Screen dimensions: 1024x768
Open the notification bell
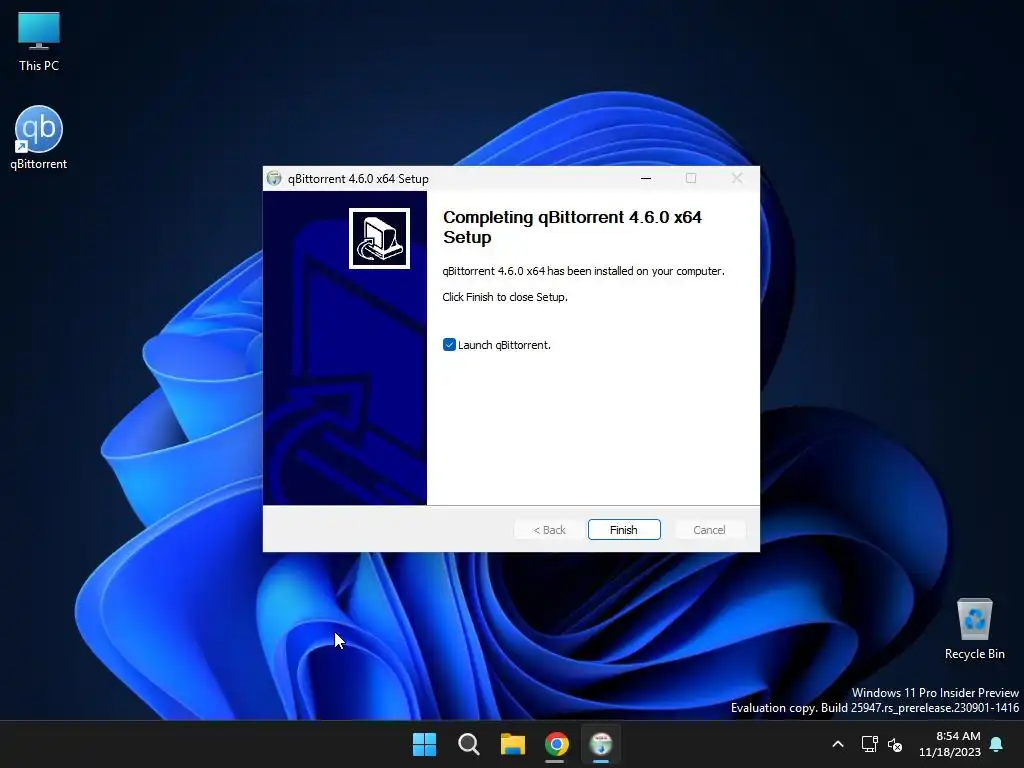tap(997, 744)
